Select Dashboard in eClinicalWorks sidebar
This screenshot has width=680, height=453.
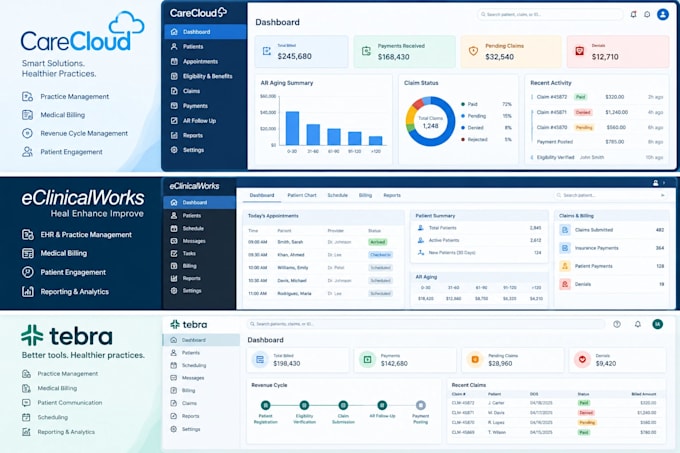(199, 202)
